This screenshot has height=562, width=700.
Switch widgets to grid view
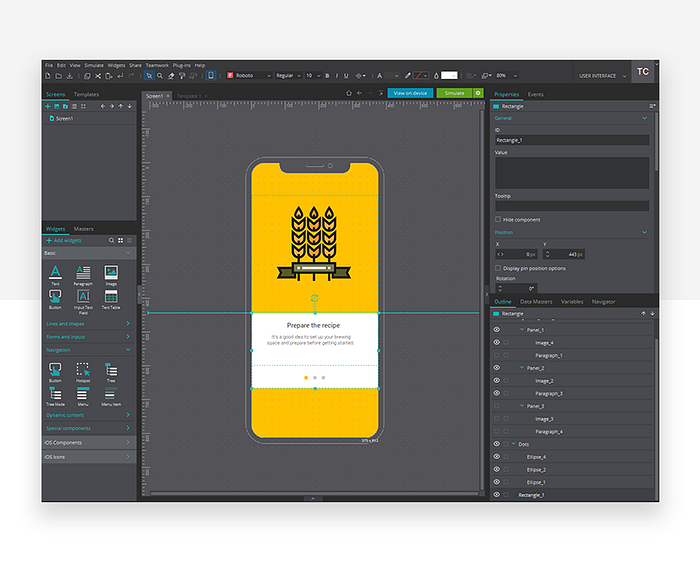pyautogui.click(x=121, y=240)
